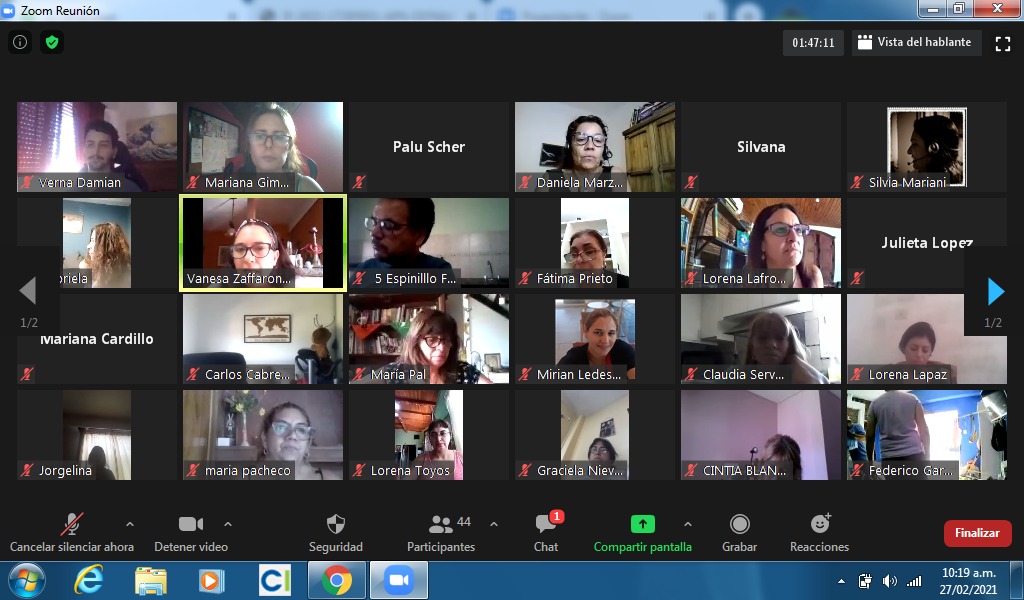Expand video options arrow beside camera

pyautogui.click(x=228, y=523)
